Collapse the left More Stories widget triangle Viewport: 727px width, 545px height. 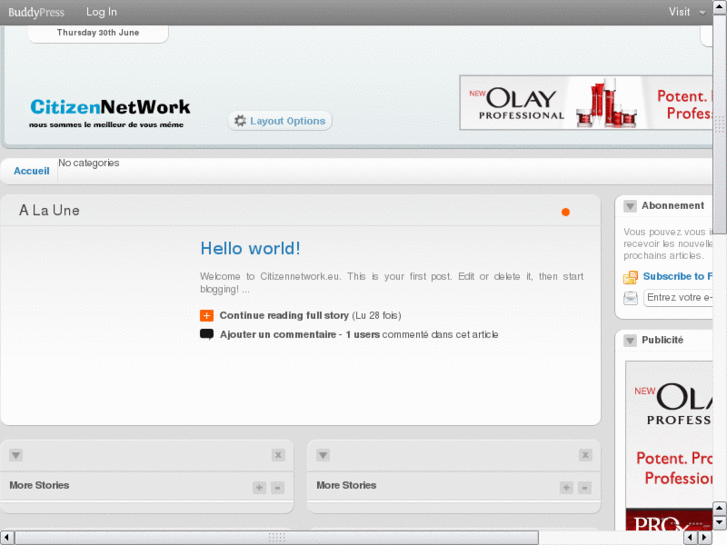16,455
